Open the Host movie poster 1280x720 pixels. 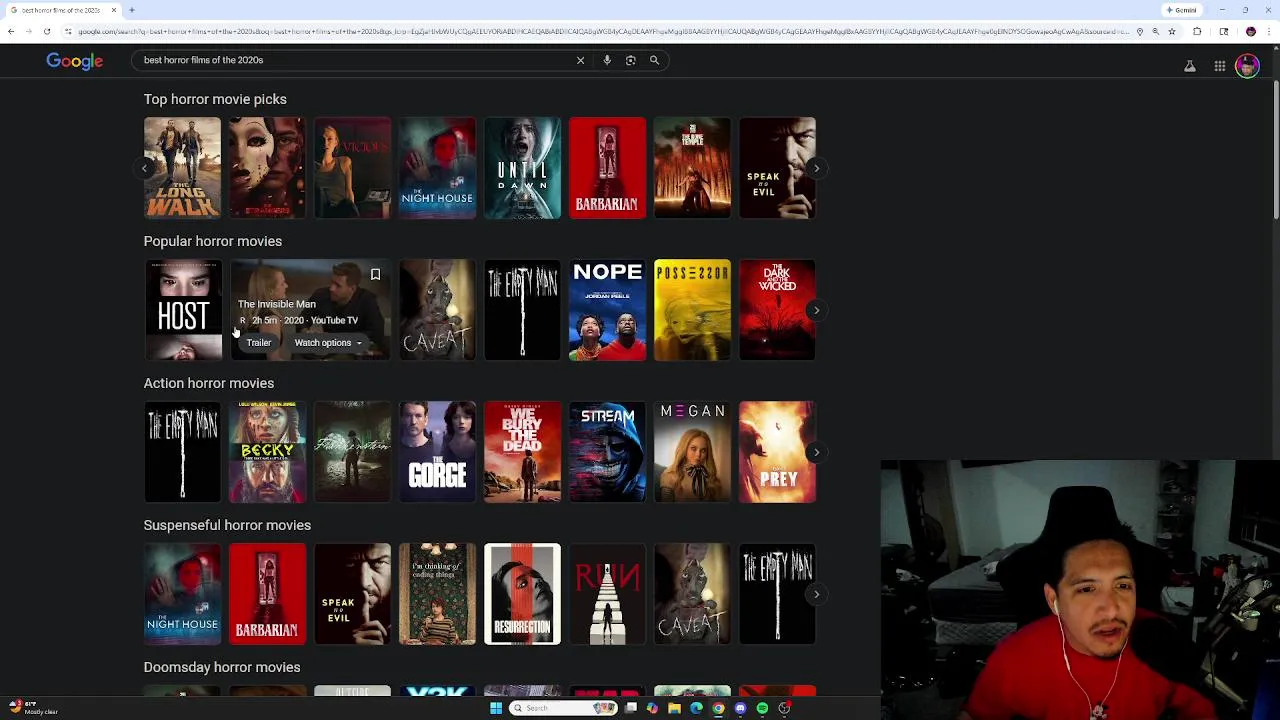[182, 310]
